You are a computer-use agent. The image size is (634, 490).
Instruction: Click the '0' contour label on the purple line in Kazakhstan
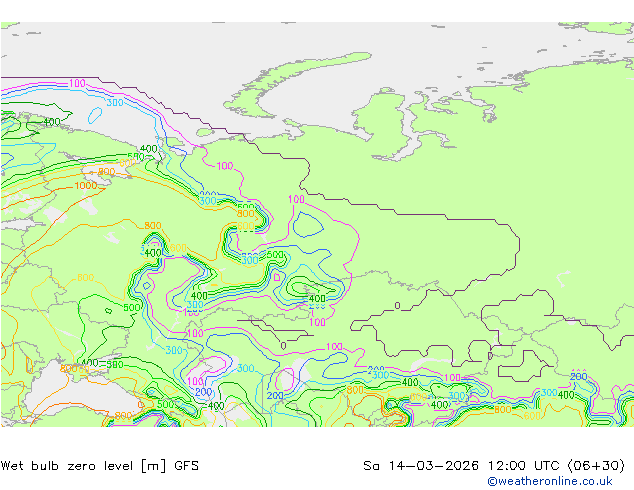click(x=397, y=306)
